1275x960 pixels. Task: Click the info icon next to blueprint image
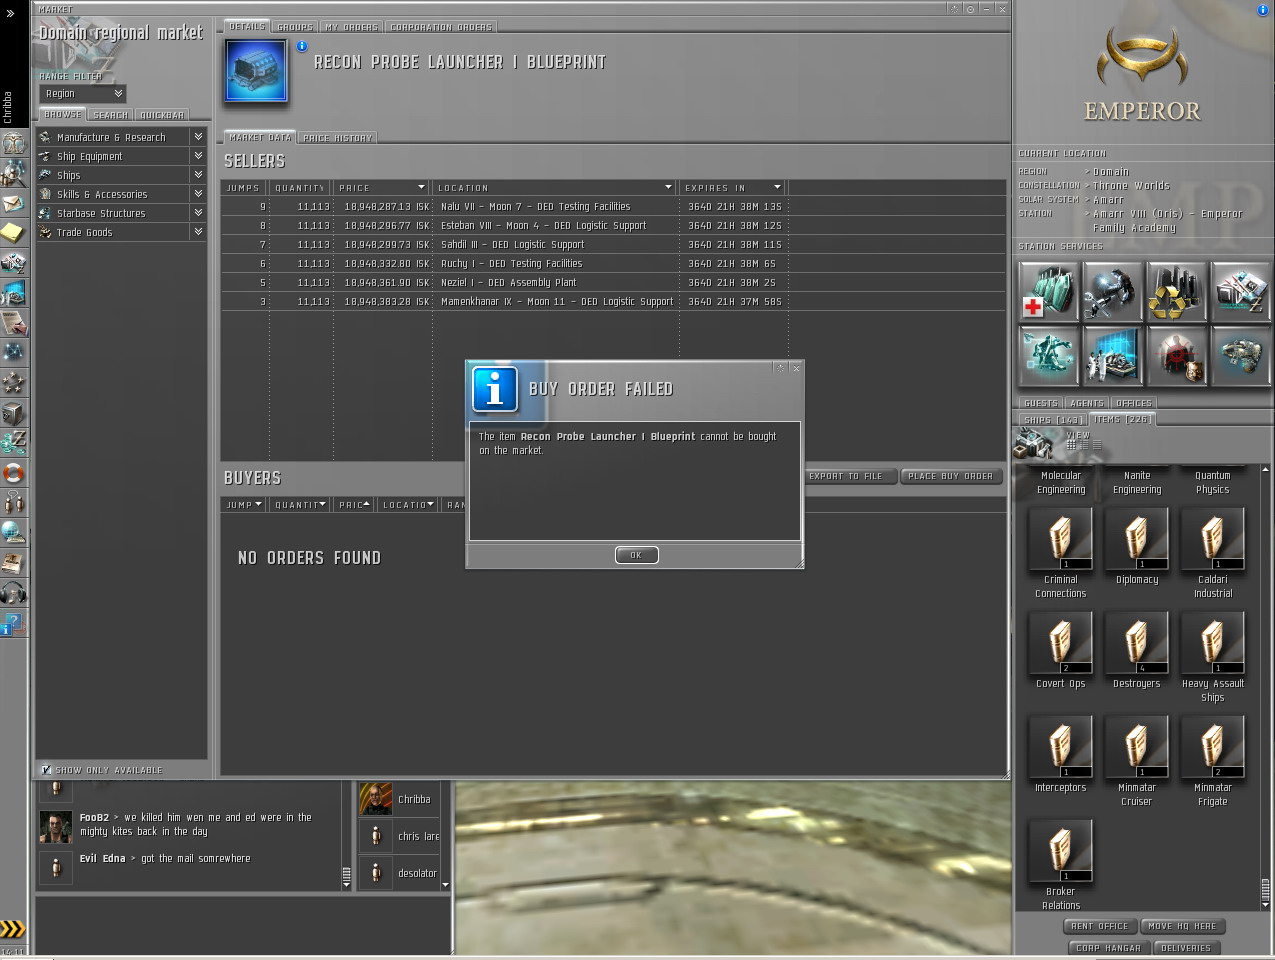[301, 46]
